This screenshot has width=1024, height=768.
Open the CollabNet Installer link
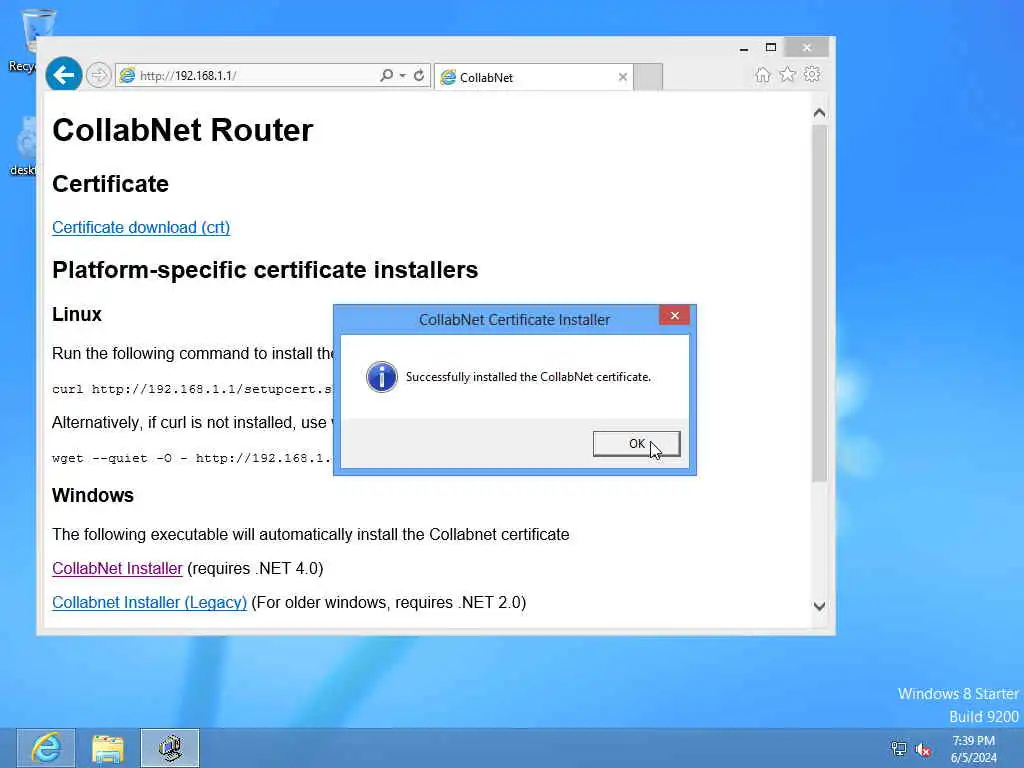pos(118,568)
